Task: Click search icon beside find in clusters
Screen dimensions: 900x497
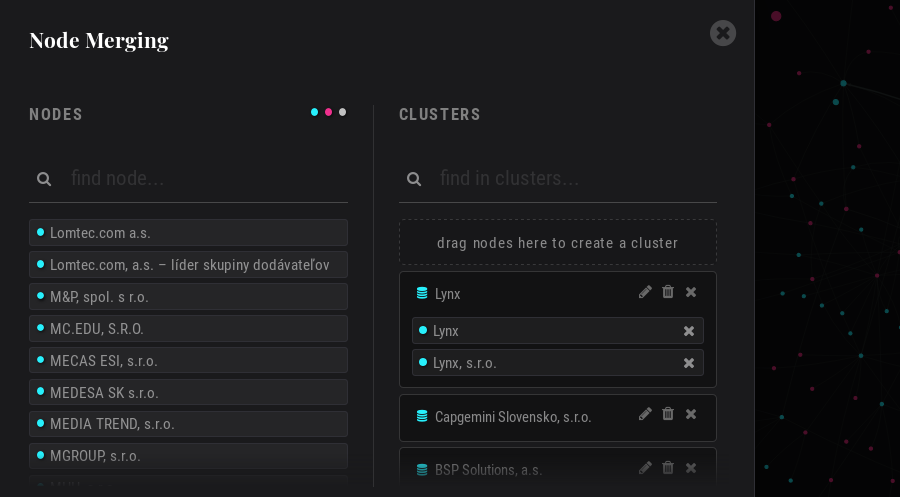Action: coord(414,179)
